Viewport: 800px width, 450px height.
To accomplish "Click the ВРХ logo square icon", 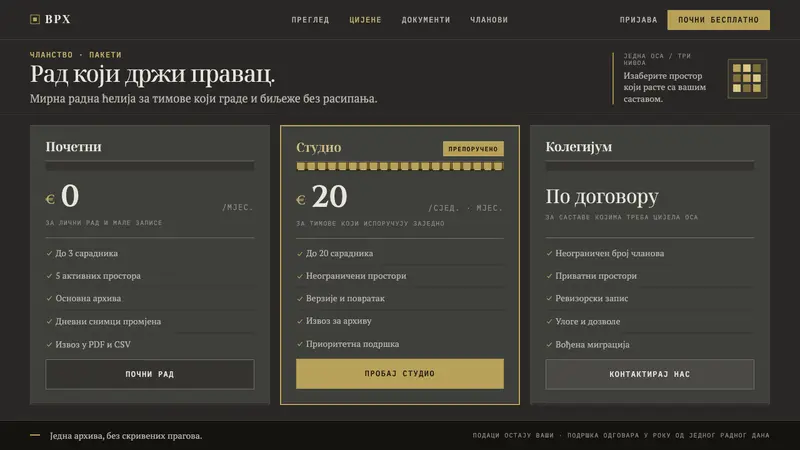I will (x=35, y=19).
